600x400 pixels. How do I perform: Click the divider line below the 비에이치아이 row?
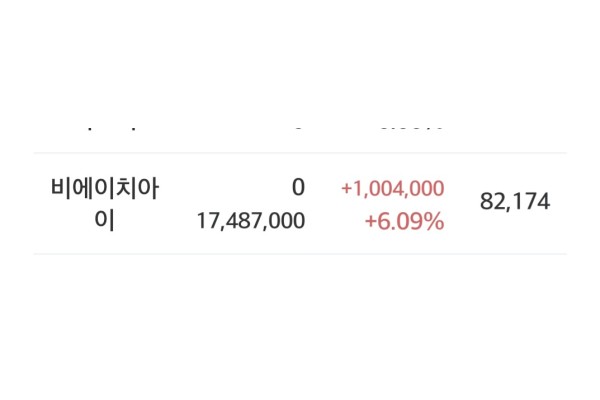tap(300, 254)
